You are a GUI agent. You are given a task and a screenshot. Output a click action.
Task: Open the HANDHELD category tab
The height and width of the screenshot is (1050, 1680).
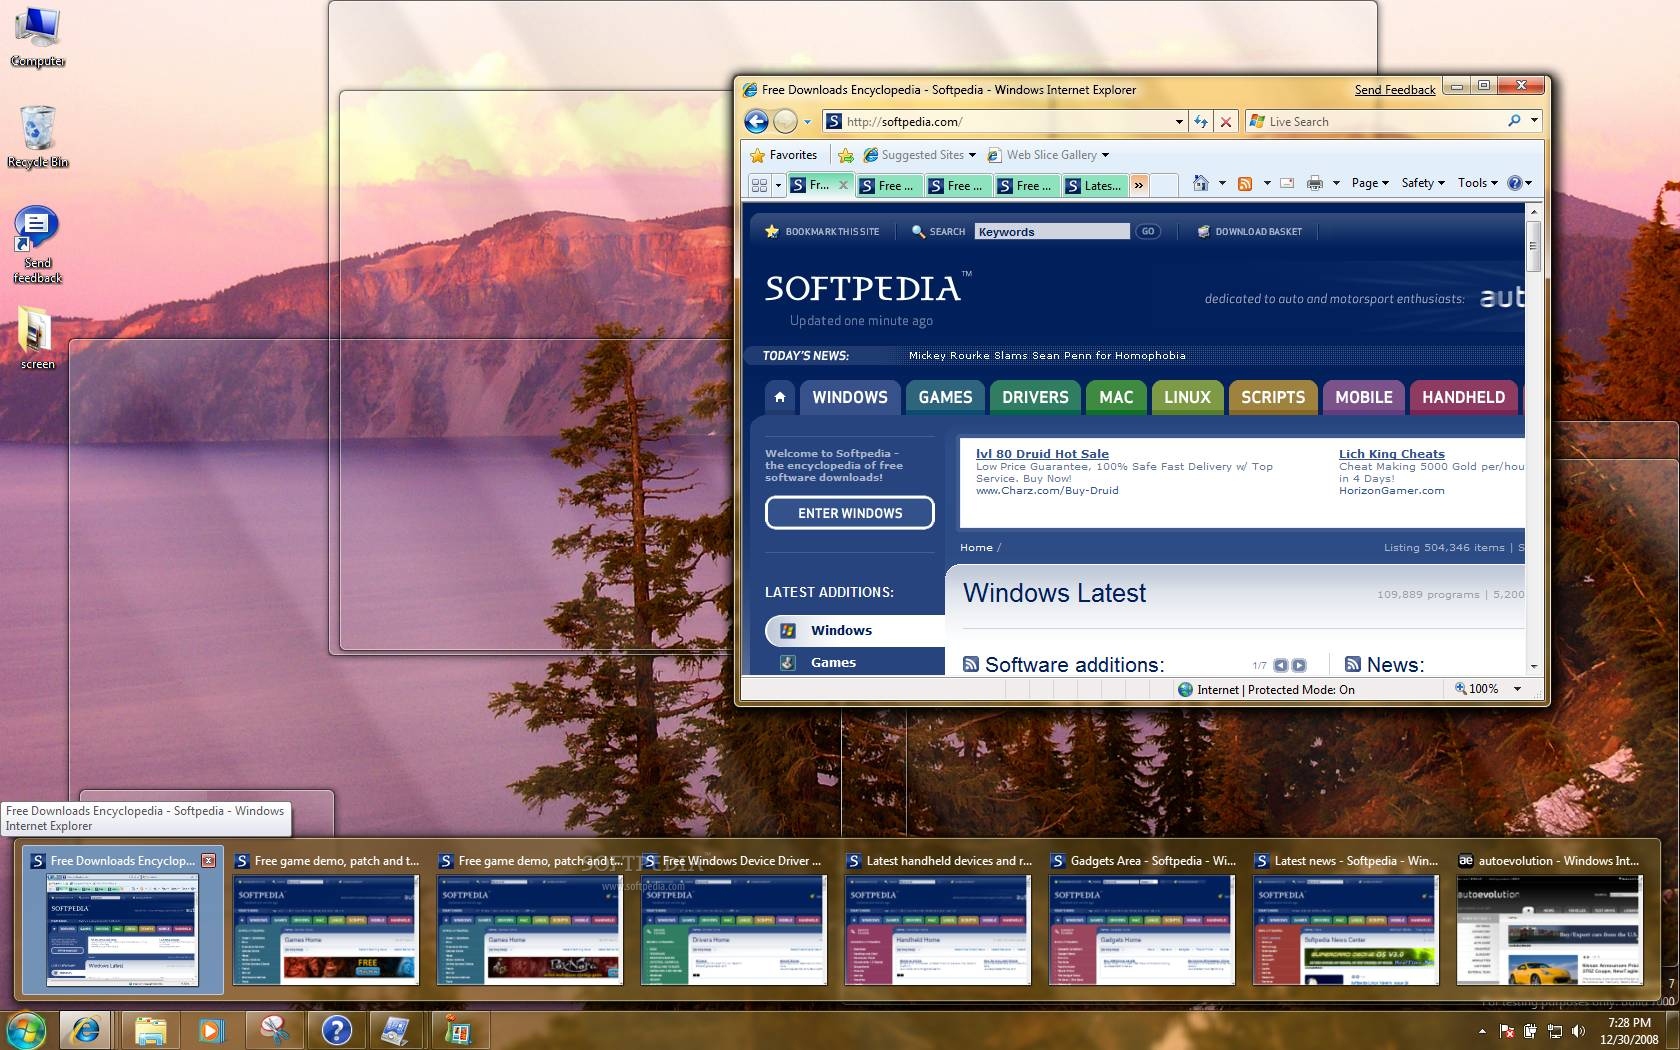[1463, 397]
